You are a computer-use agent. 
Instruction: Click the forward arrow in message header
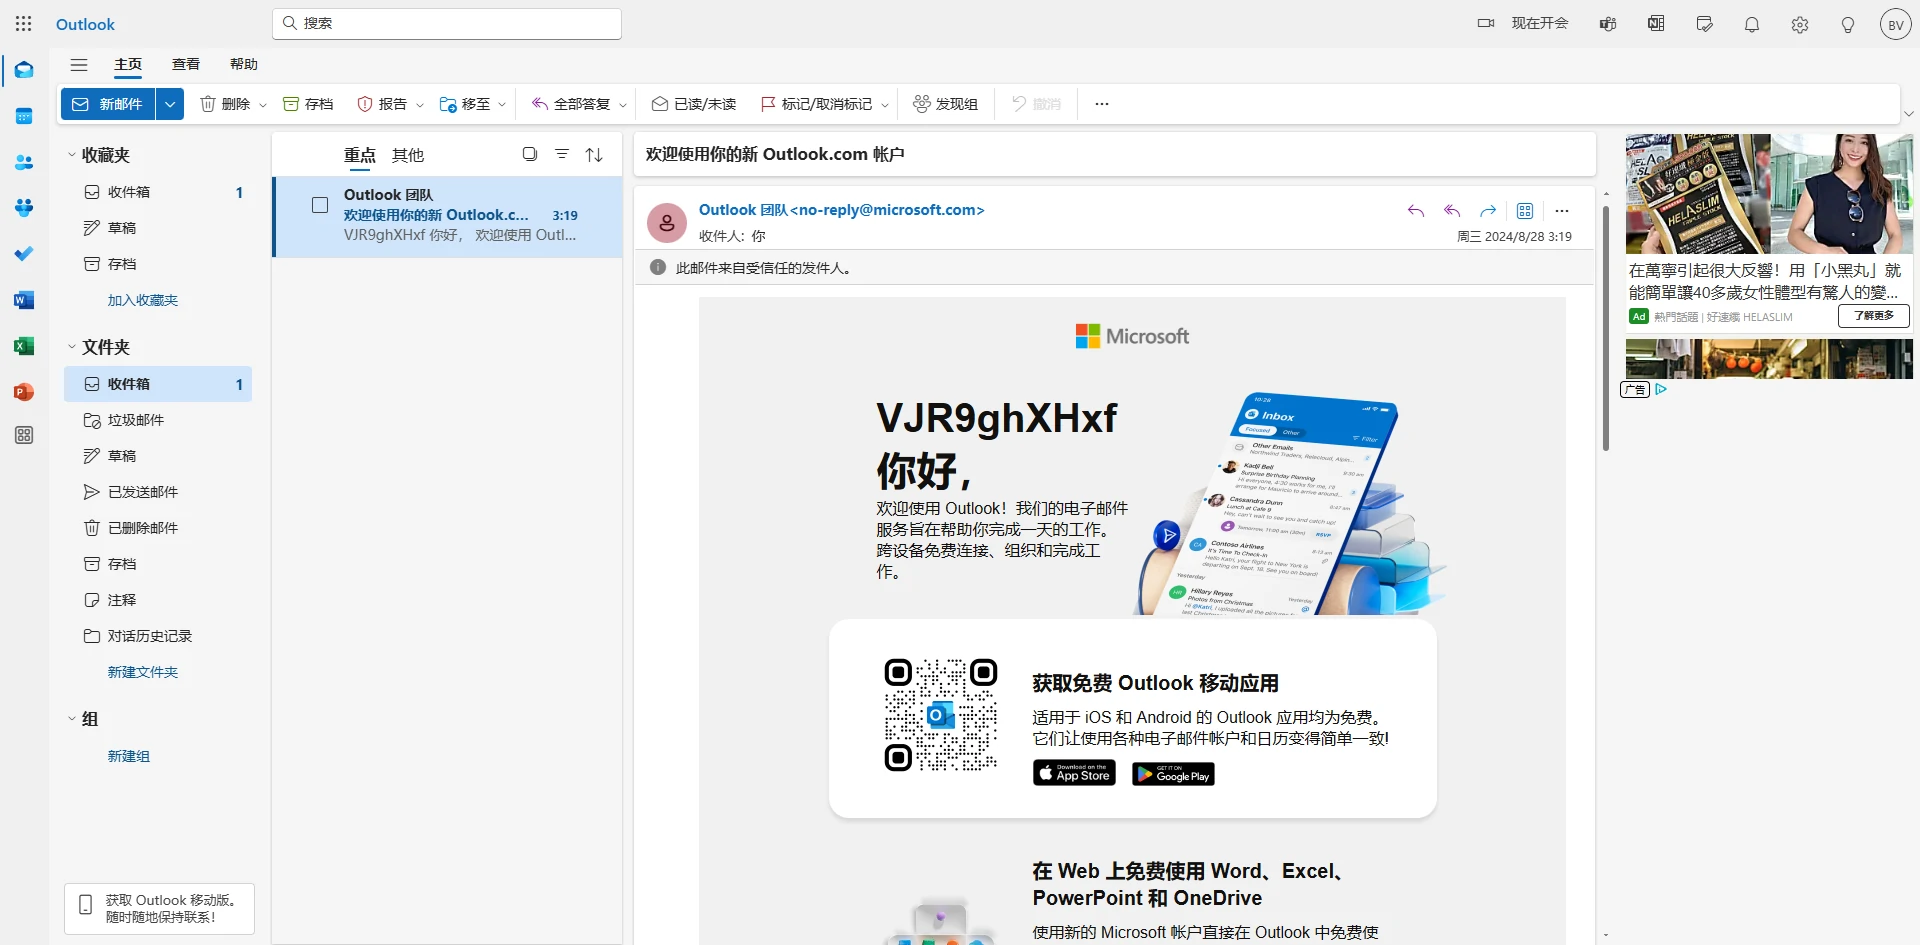tap(1488, 211)
